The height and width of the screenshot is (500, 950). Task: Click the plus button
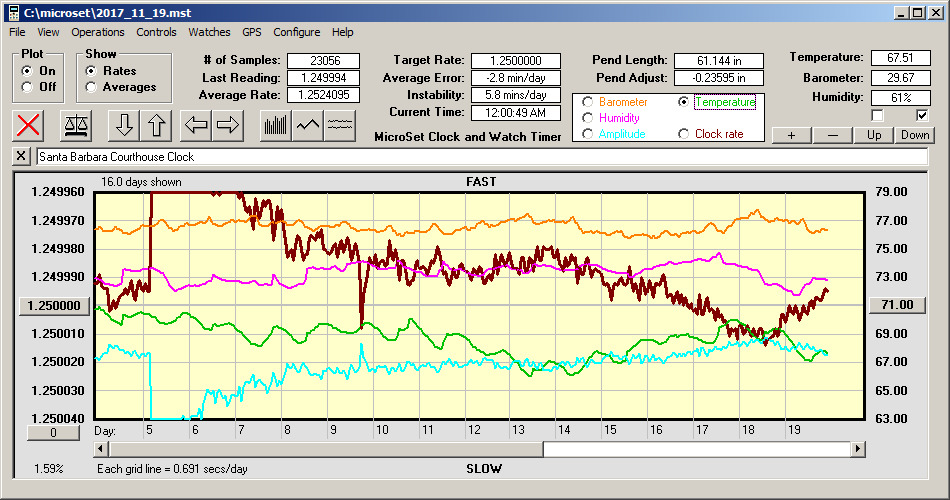tap(791, 135)
